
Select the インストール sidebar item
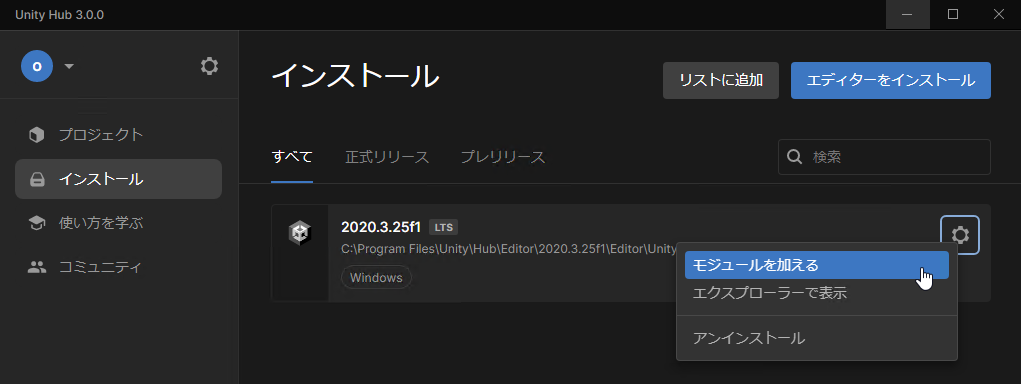coord(119,179)
